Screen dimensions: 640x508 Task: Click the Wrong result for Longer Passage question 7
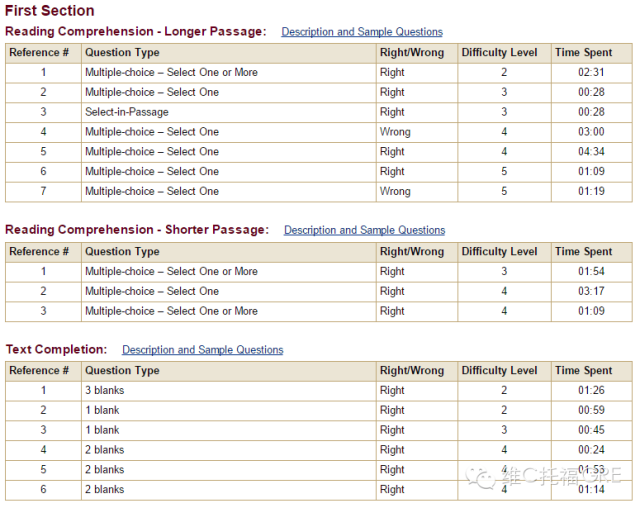(395, 191)
